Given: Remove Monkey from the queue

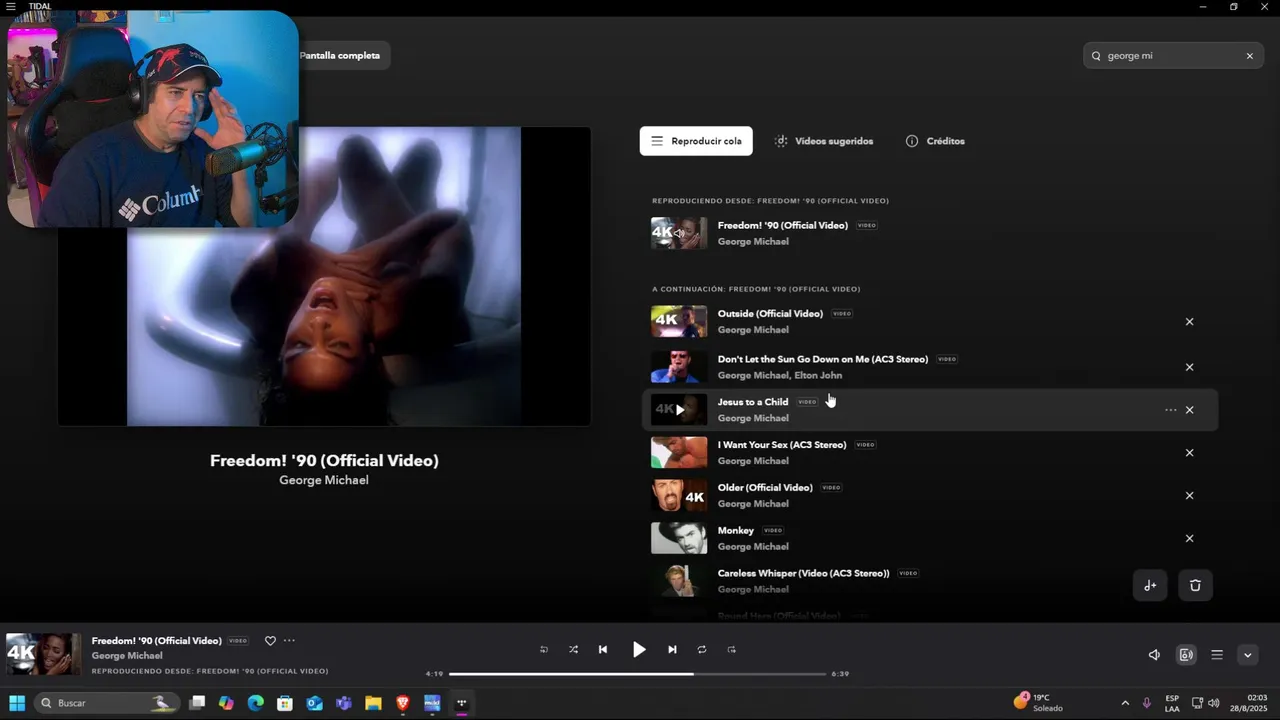Looking at the screenshot, I should point(1189,539).
